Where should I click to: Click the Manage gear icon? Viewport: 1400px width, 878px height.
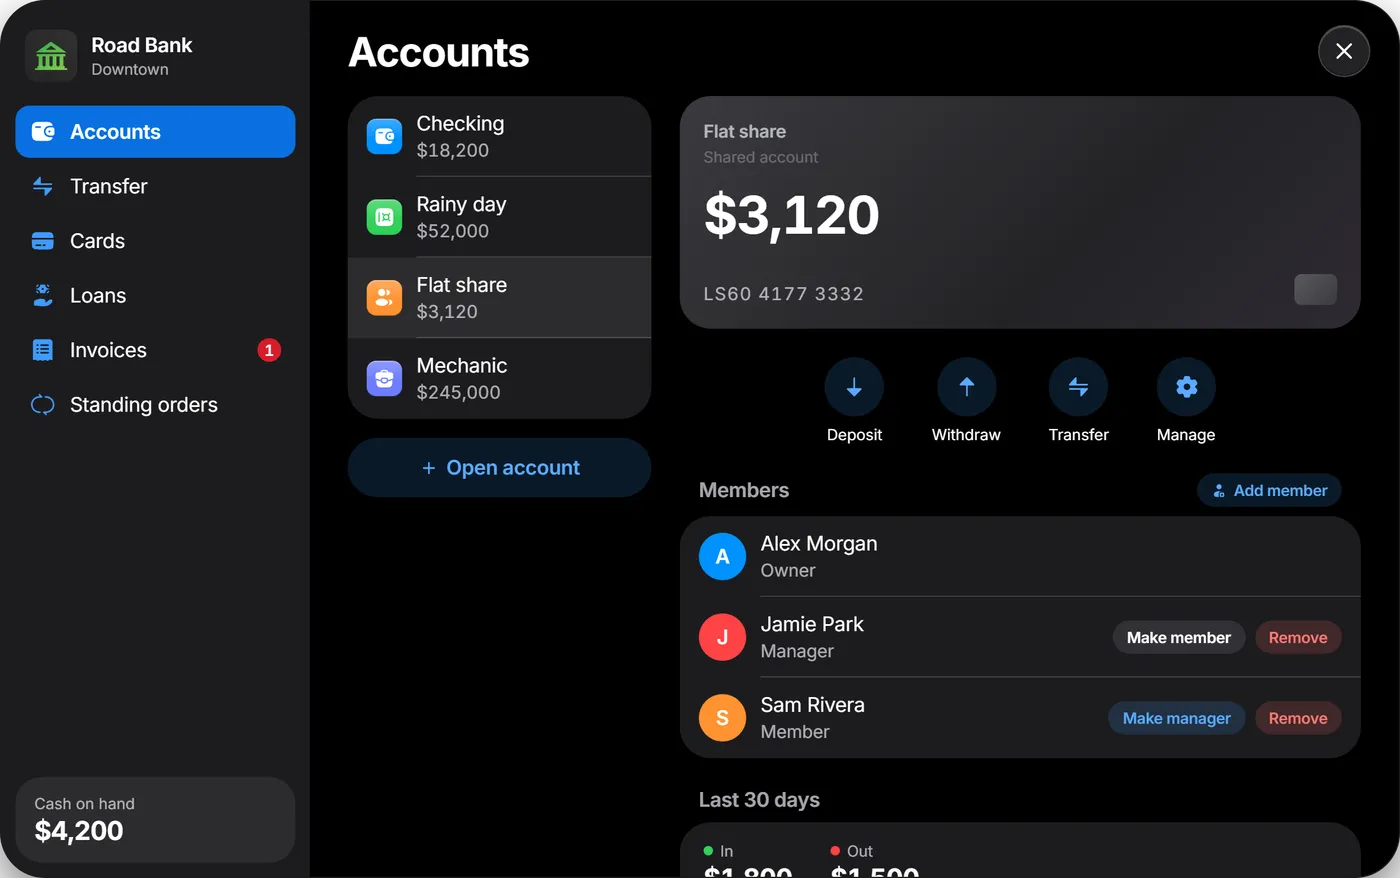1186,387
